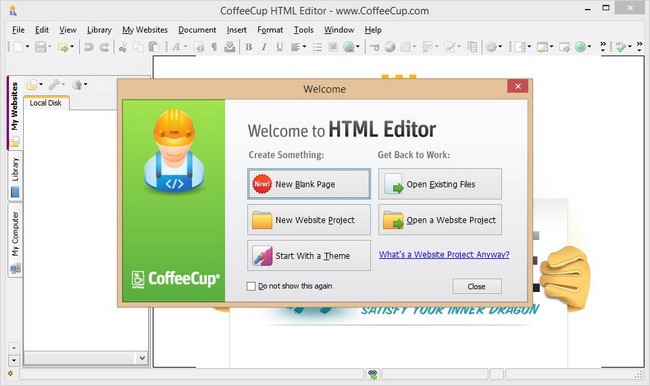Select the Local Disk tab
The image size is (650, 386).
tap(46, 103)
